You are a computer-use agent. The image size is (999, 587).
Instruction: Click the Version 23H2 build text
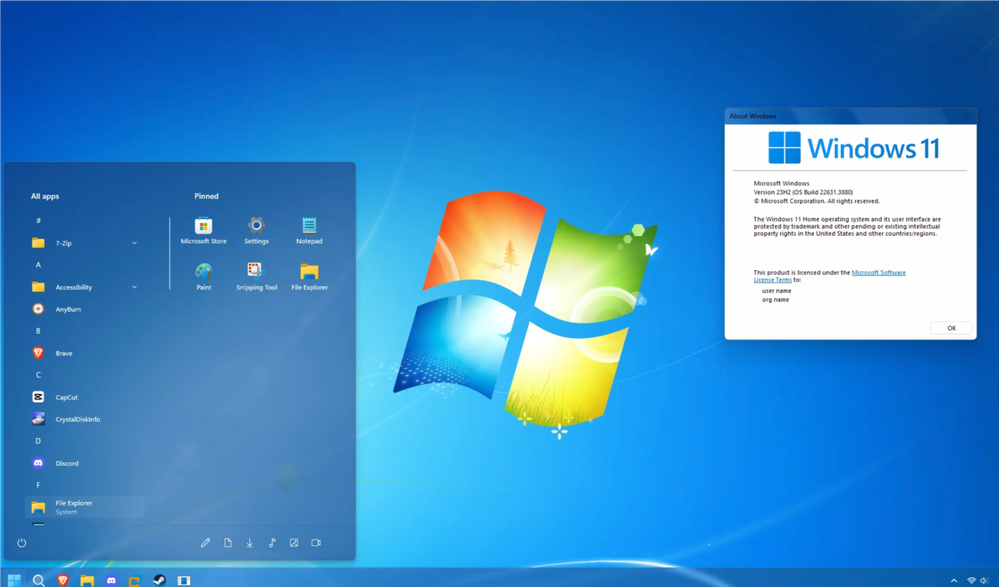click(x=803, y=192)
